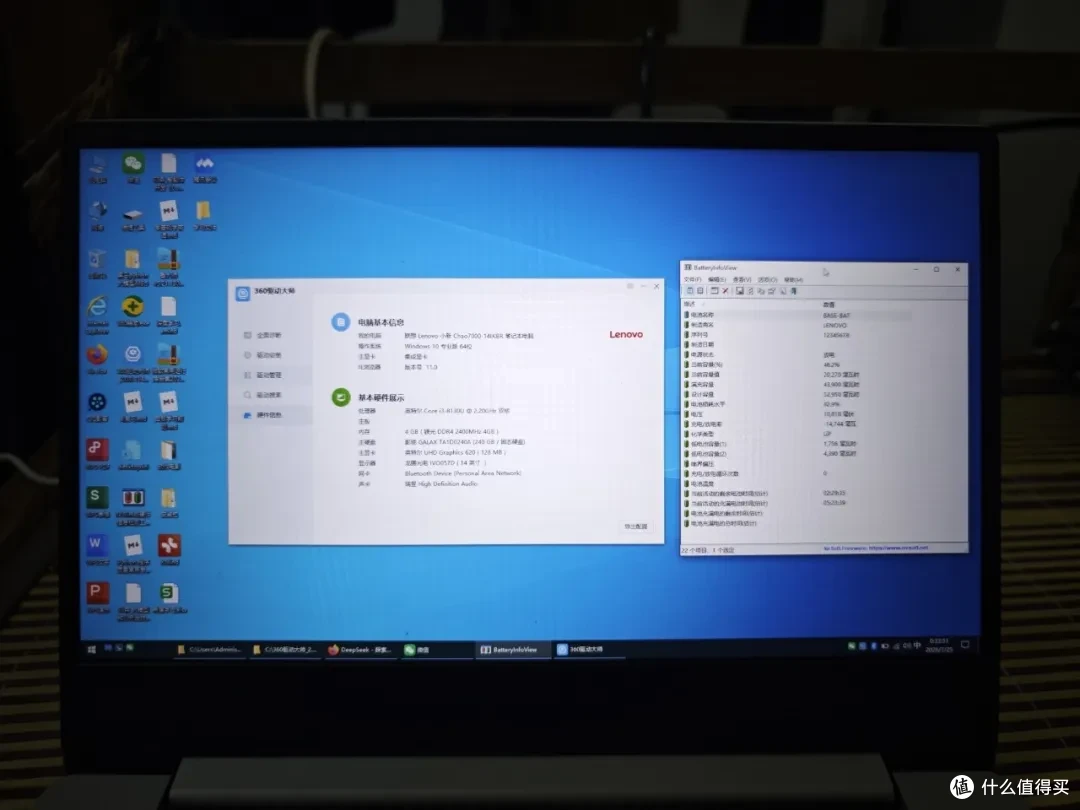Click the floppy-disk save icon in BatteryInfoView toolbar
The width and height of the screenshot is (1080, 810).
tap(740, 291)
